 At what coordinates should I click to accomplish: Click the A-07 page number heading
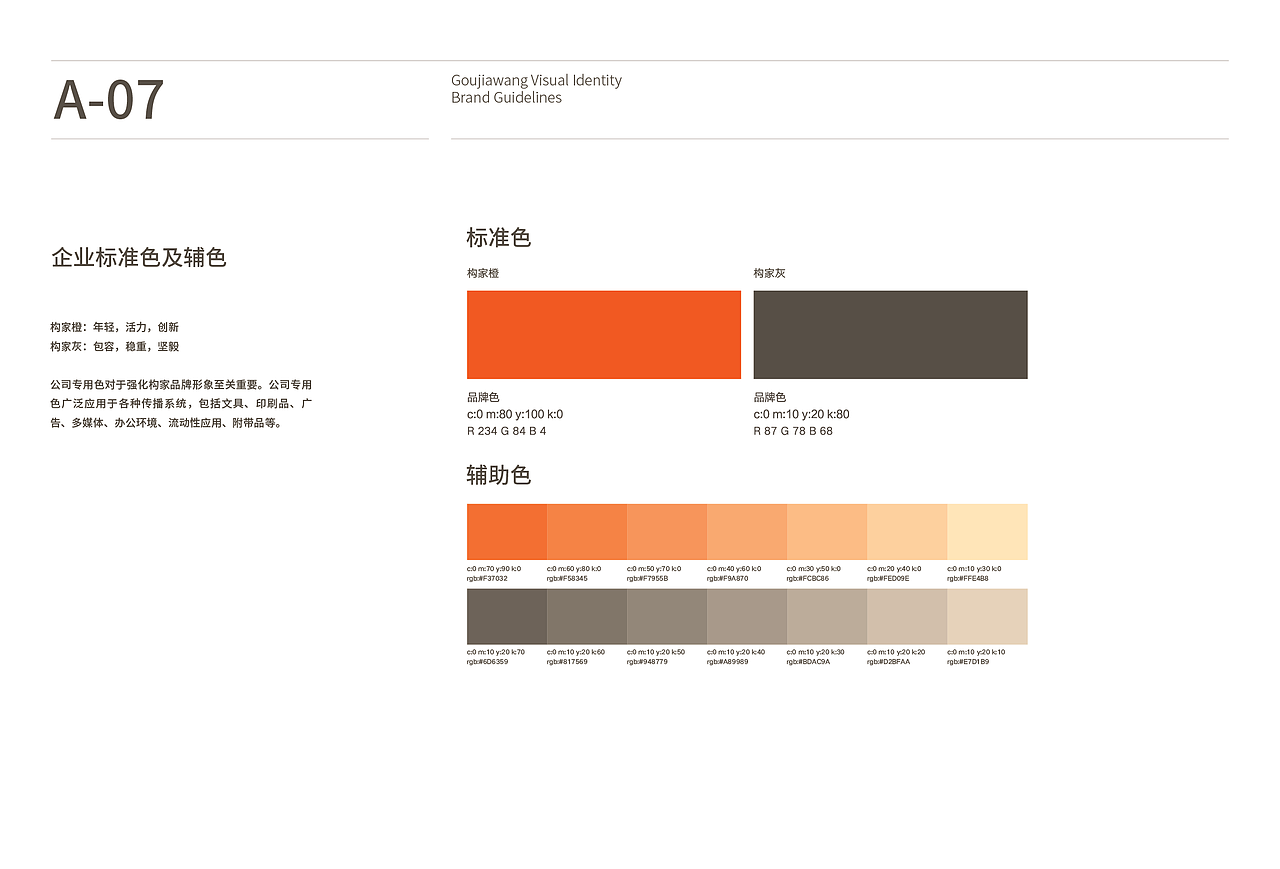tap(108, 100)
